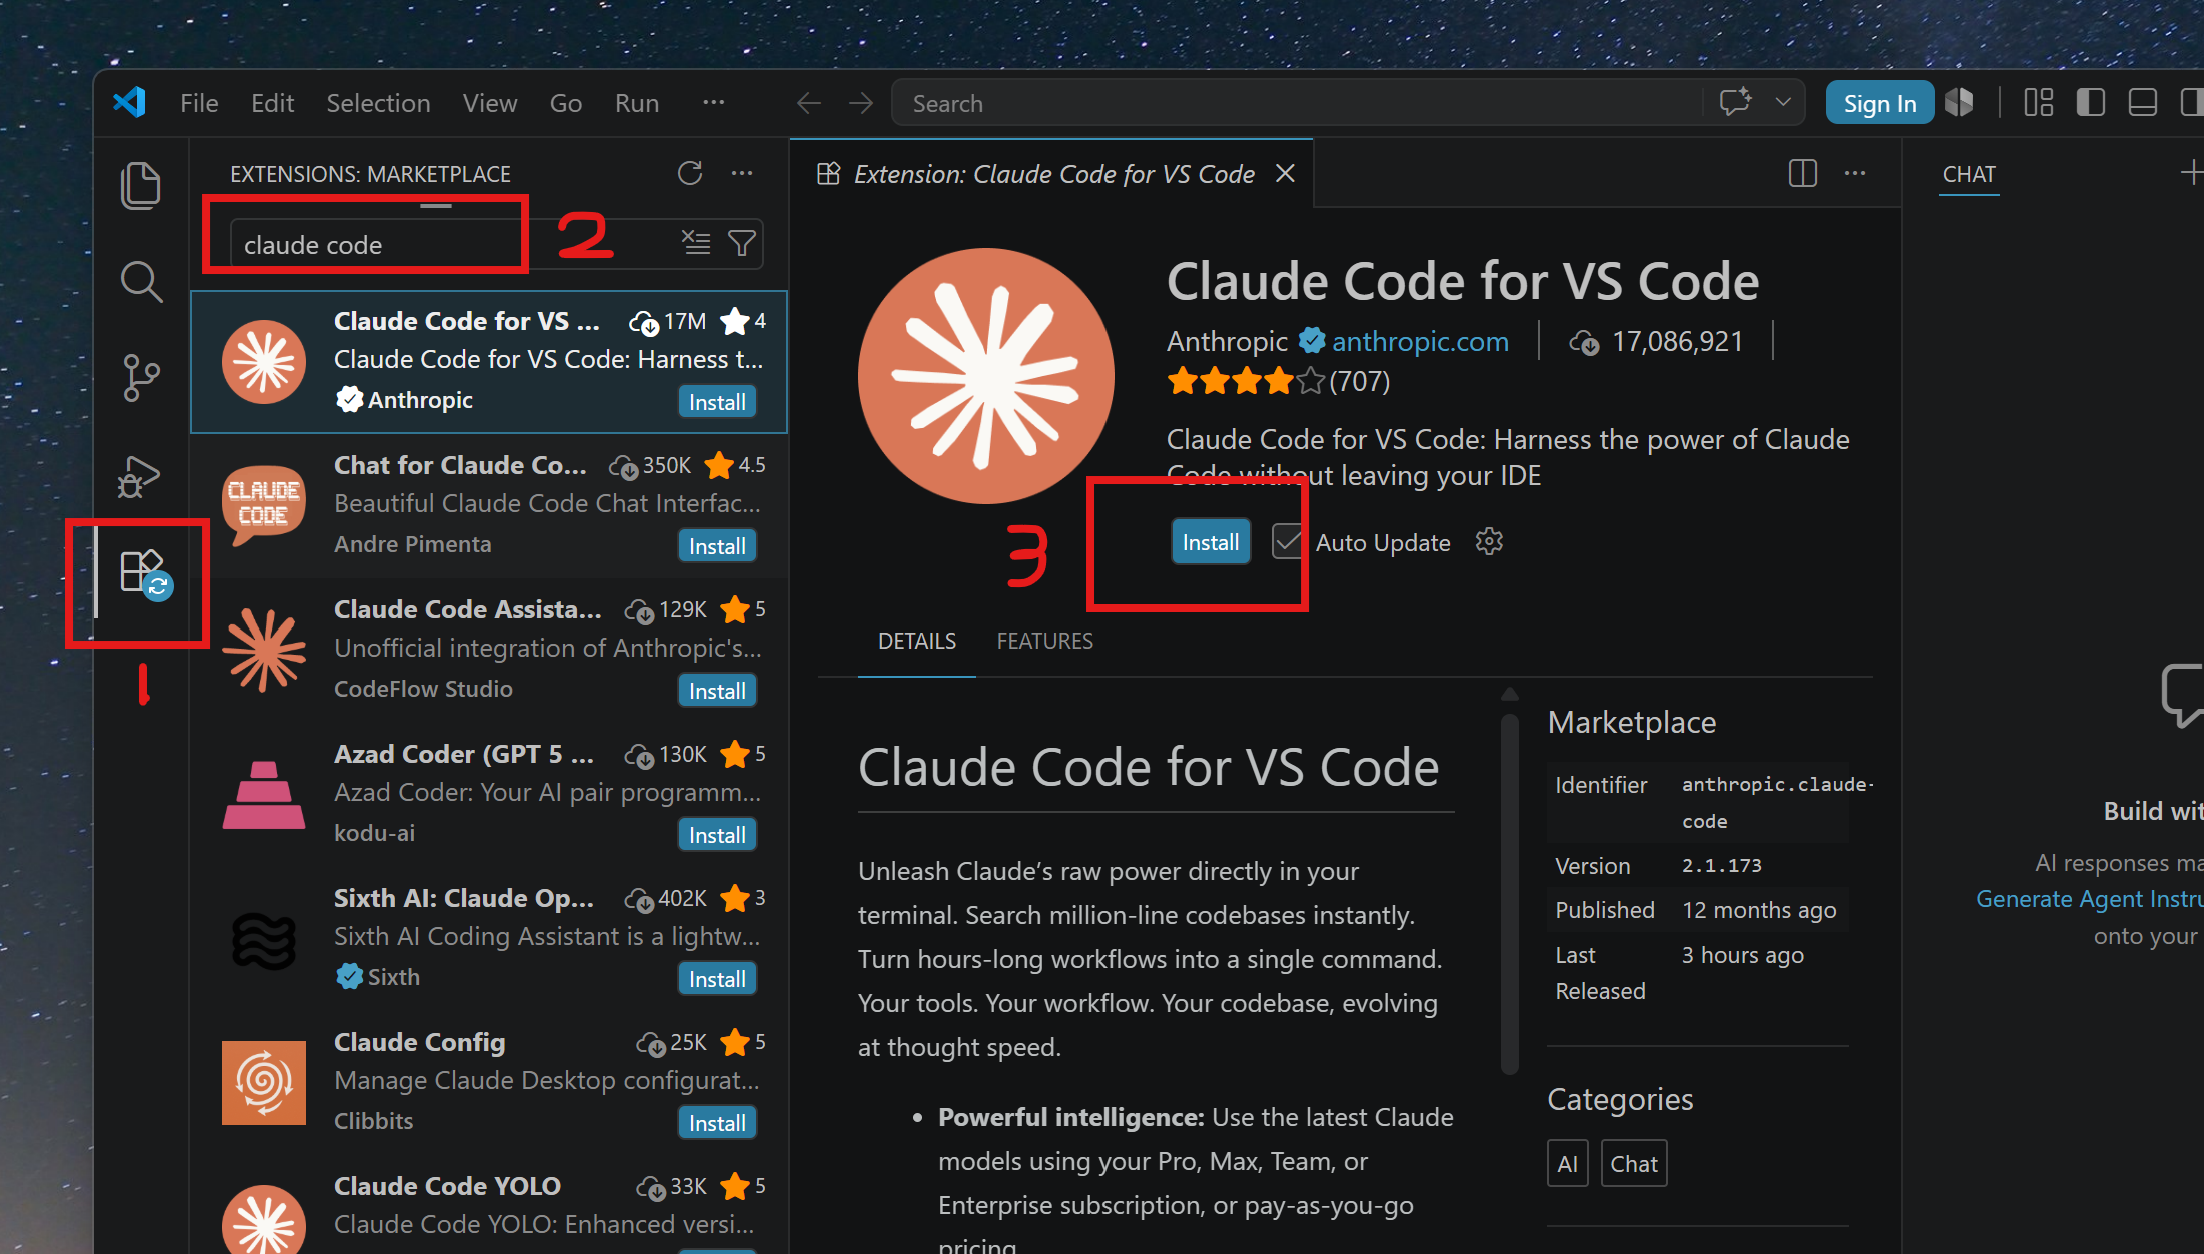Open Generate Agent Instructions link
The width and height of the screenshot is (2204, 1254).
(x=2089, y=899)
